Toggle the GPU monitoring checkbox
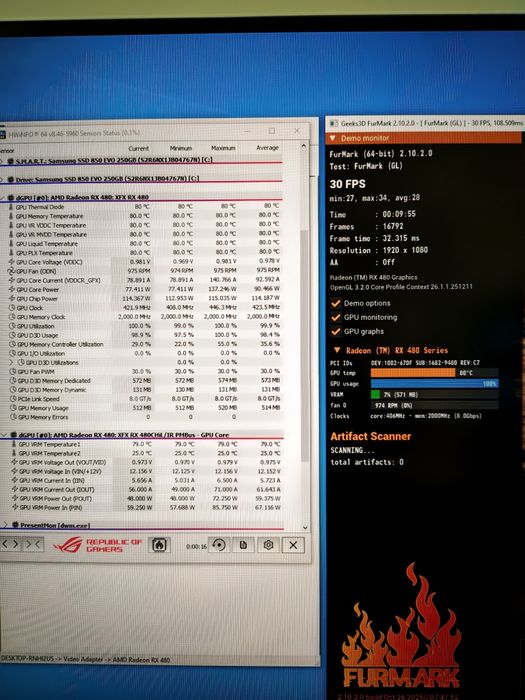 click(x=336, y=318)
